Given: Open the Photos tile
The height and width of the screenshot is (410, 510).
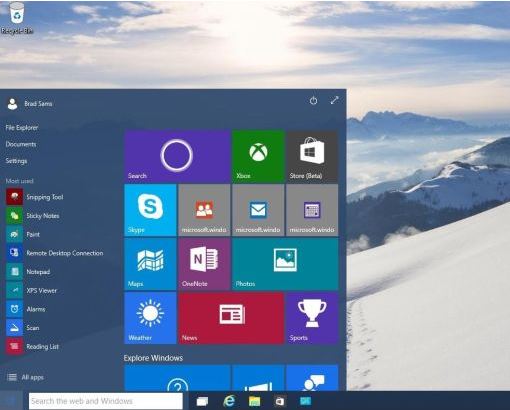Looking at the screenshot, I should pos(285,264).
